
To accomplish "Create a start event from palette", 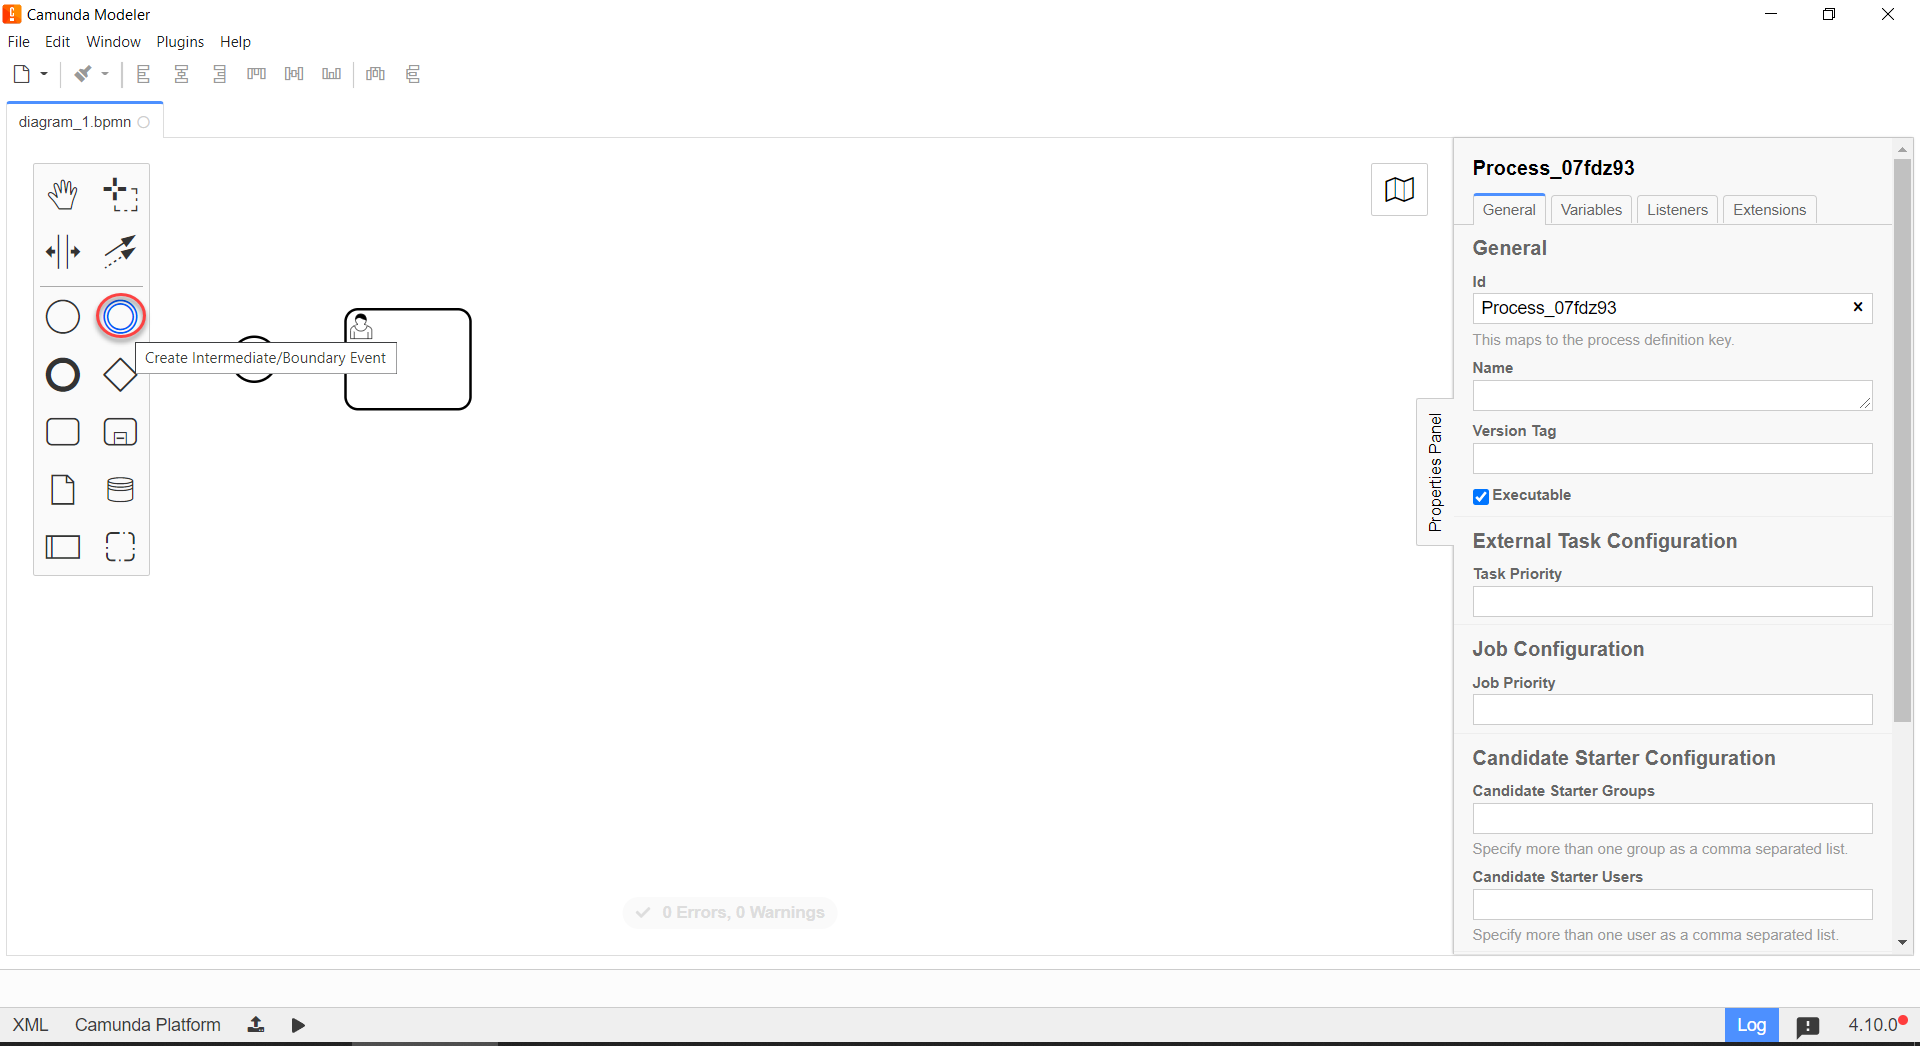I will point(63,317).
